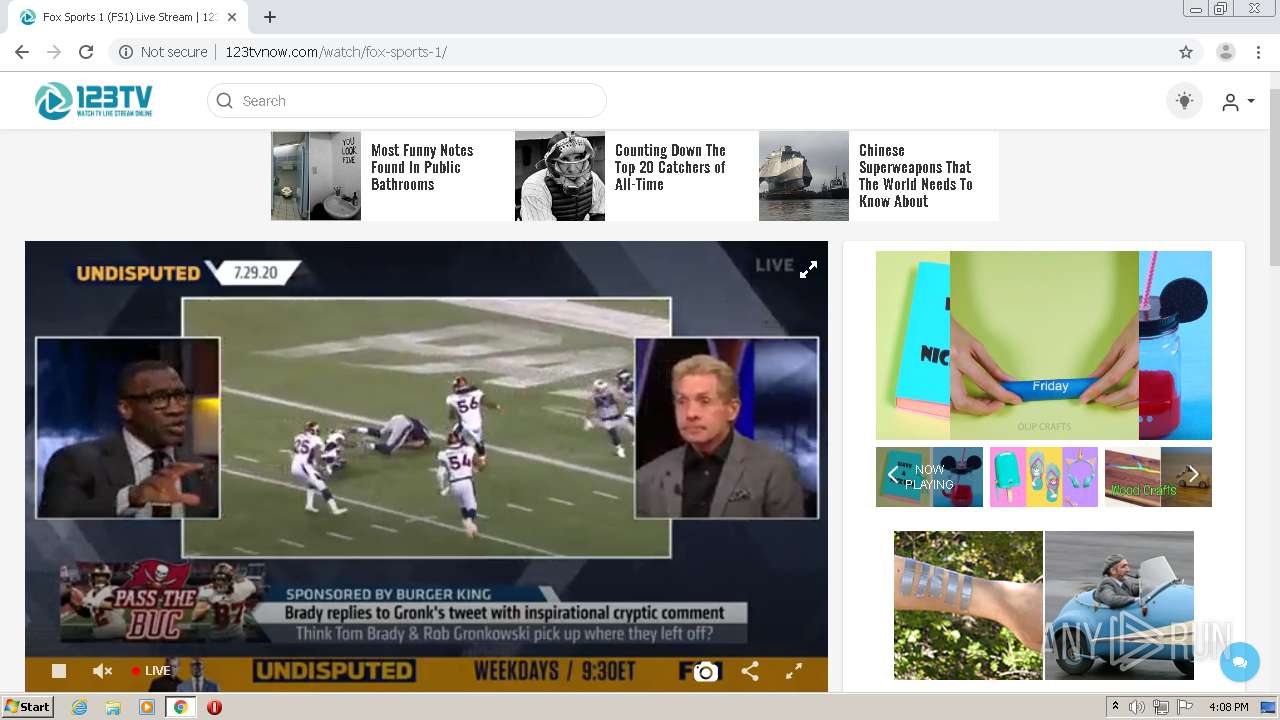1280x720 pixels.
Task: Open the silver arm bracelet ad image
Action: point(968,606)
